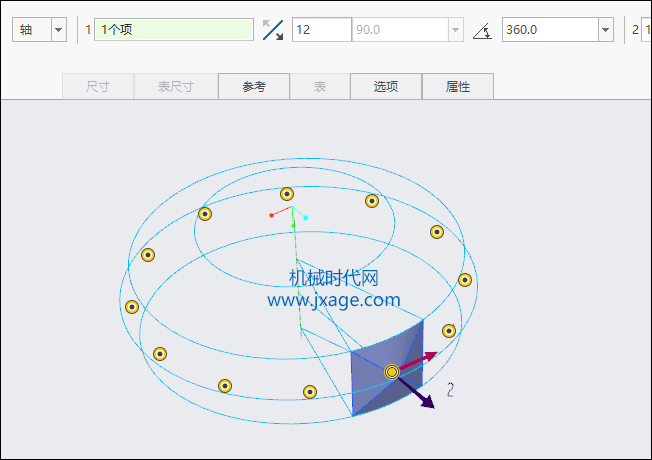Viewport: 652px width, 460px height.
Task: Open the 表尺寸 tab
Action: coord(176,87)
